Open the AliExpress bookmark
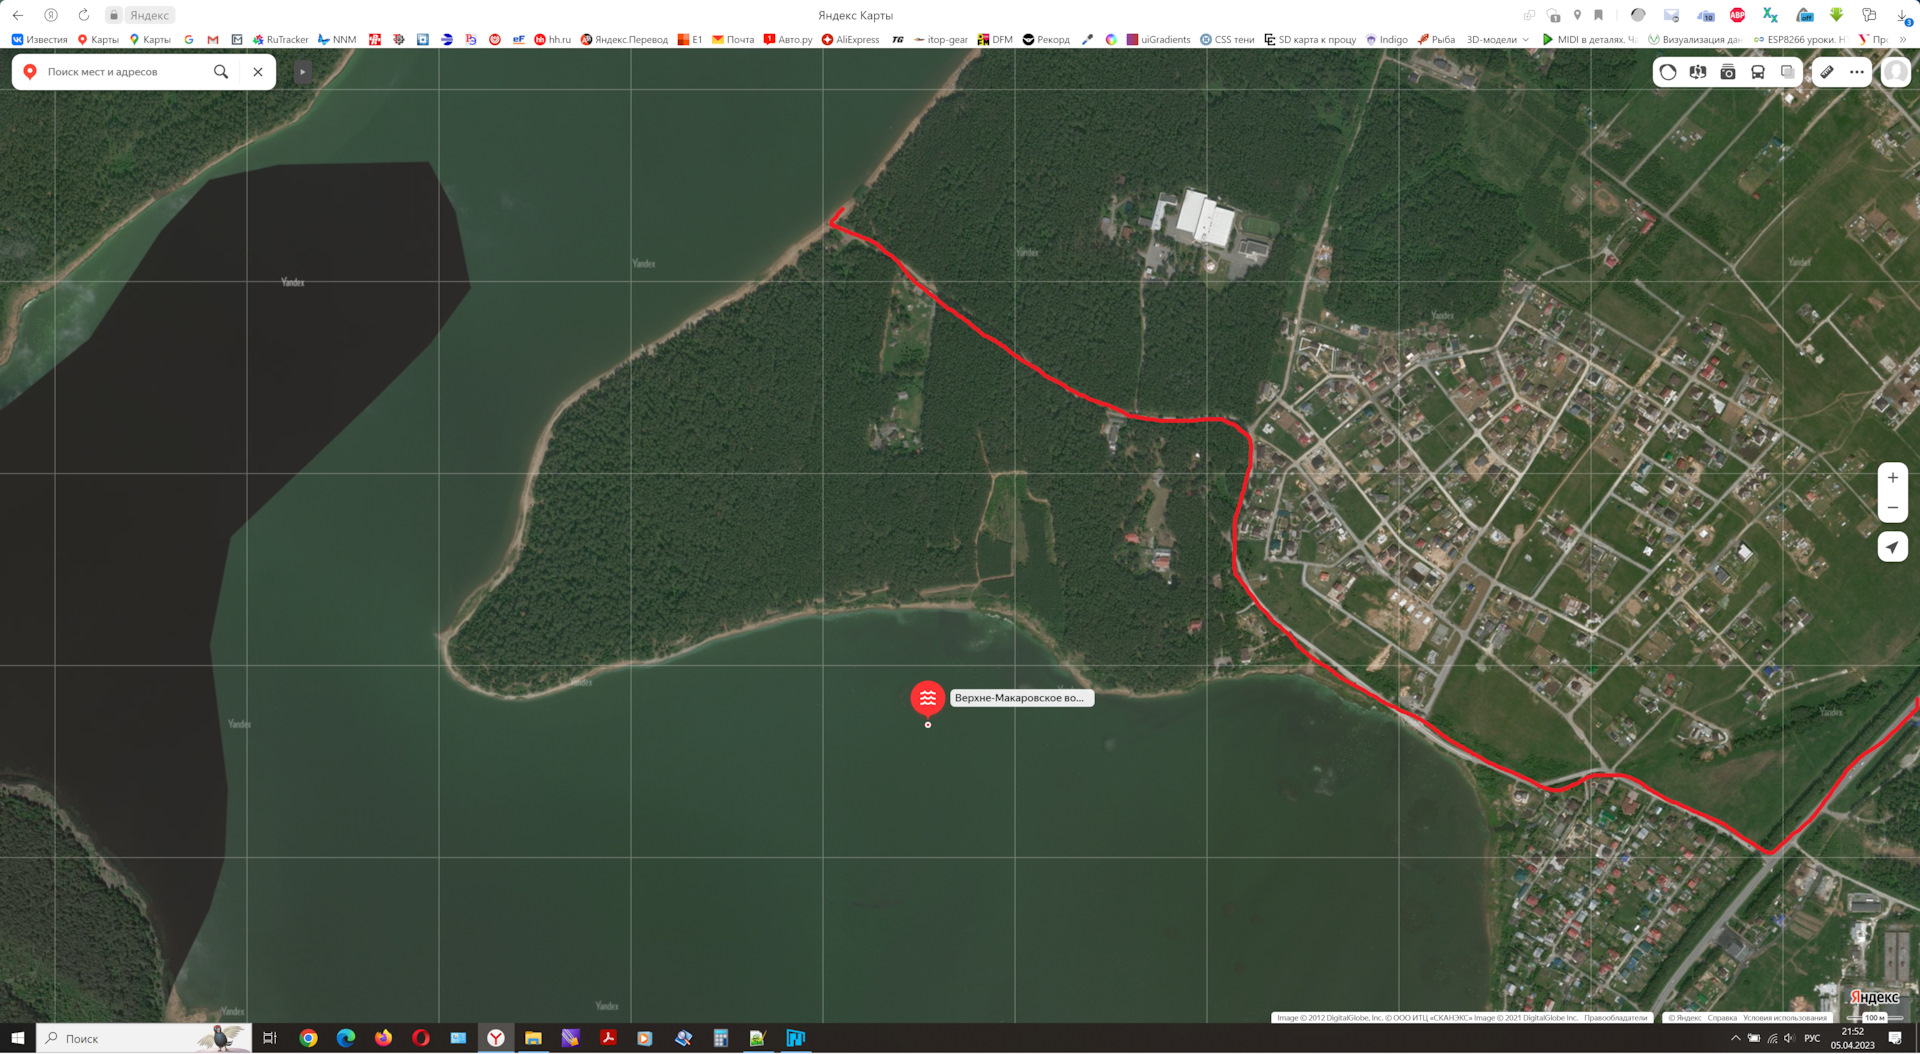Viewport: 1920px width, 1054px height. [850, 40]
